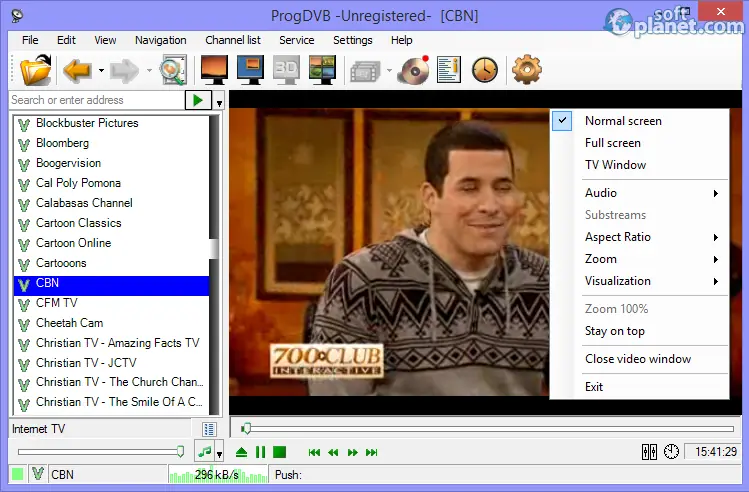This screenshot has width=749, height=492.
Task: Open the scheduler clock icon
Action: pyautogui.click(x=484, y=70)
